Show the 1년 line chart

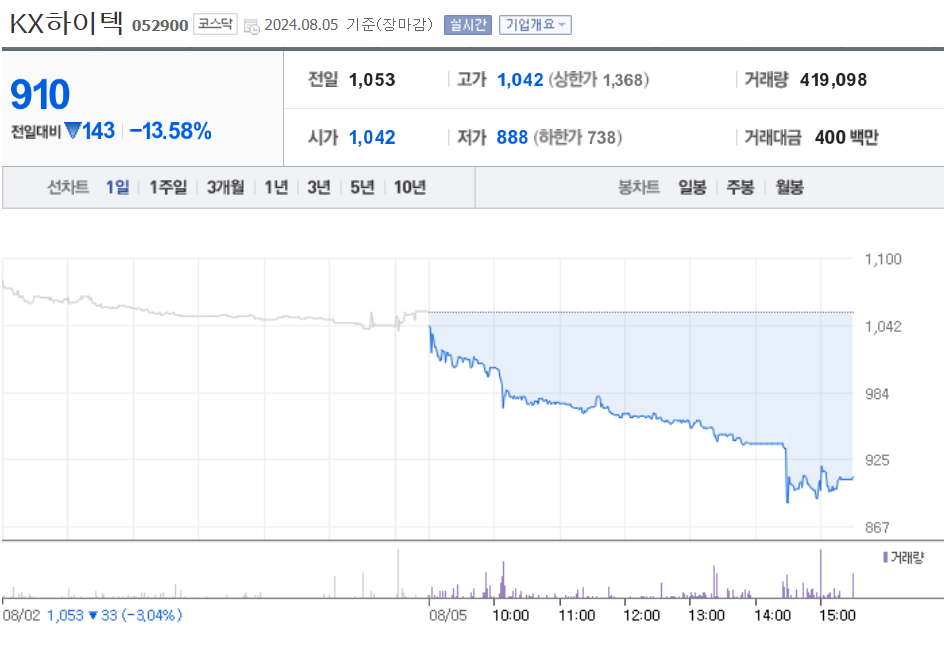coord(276,187)
